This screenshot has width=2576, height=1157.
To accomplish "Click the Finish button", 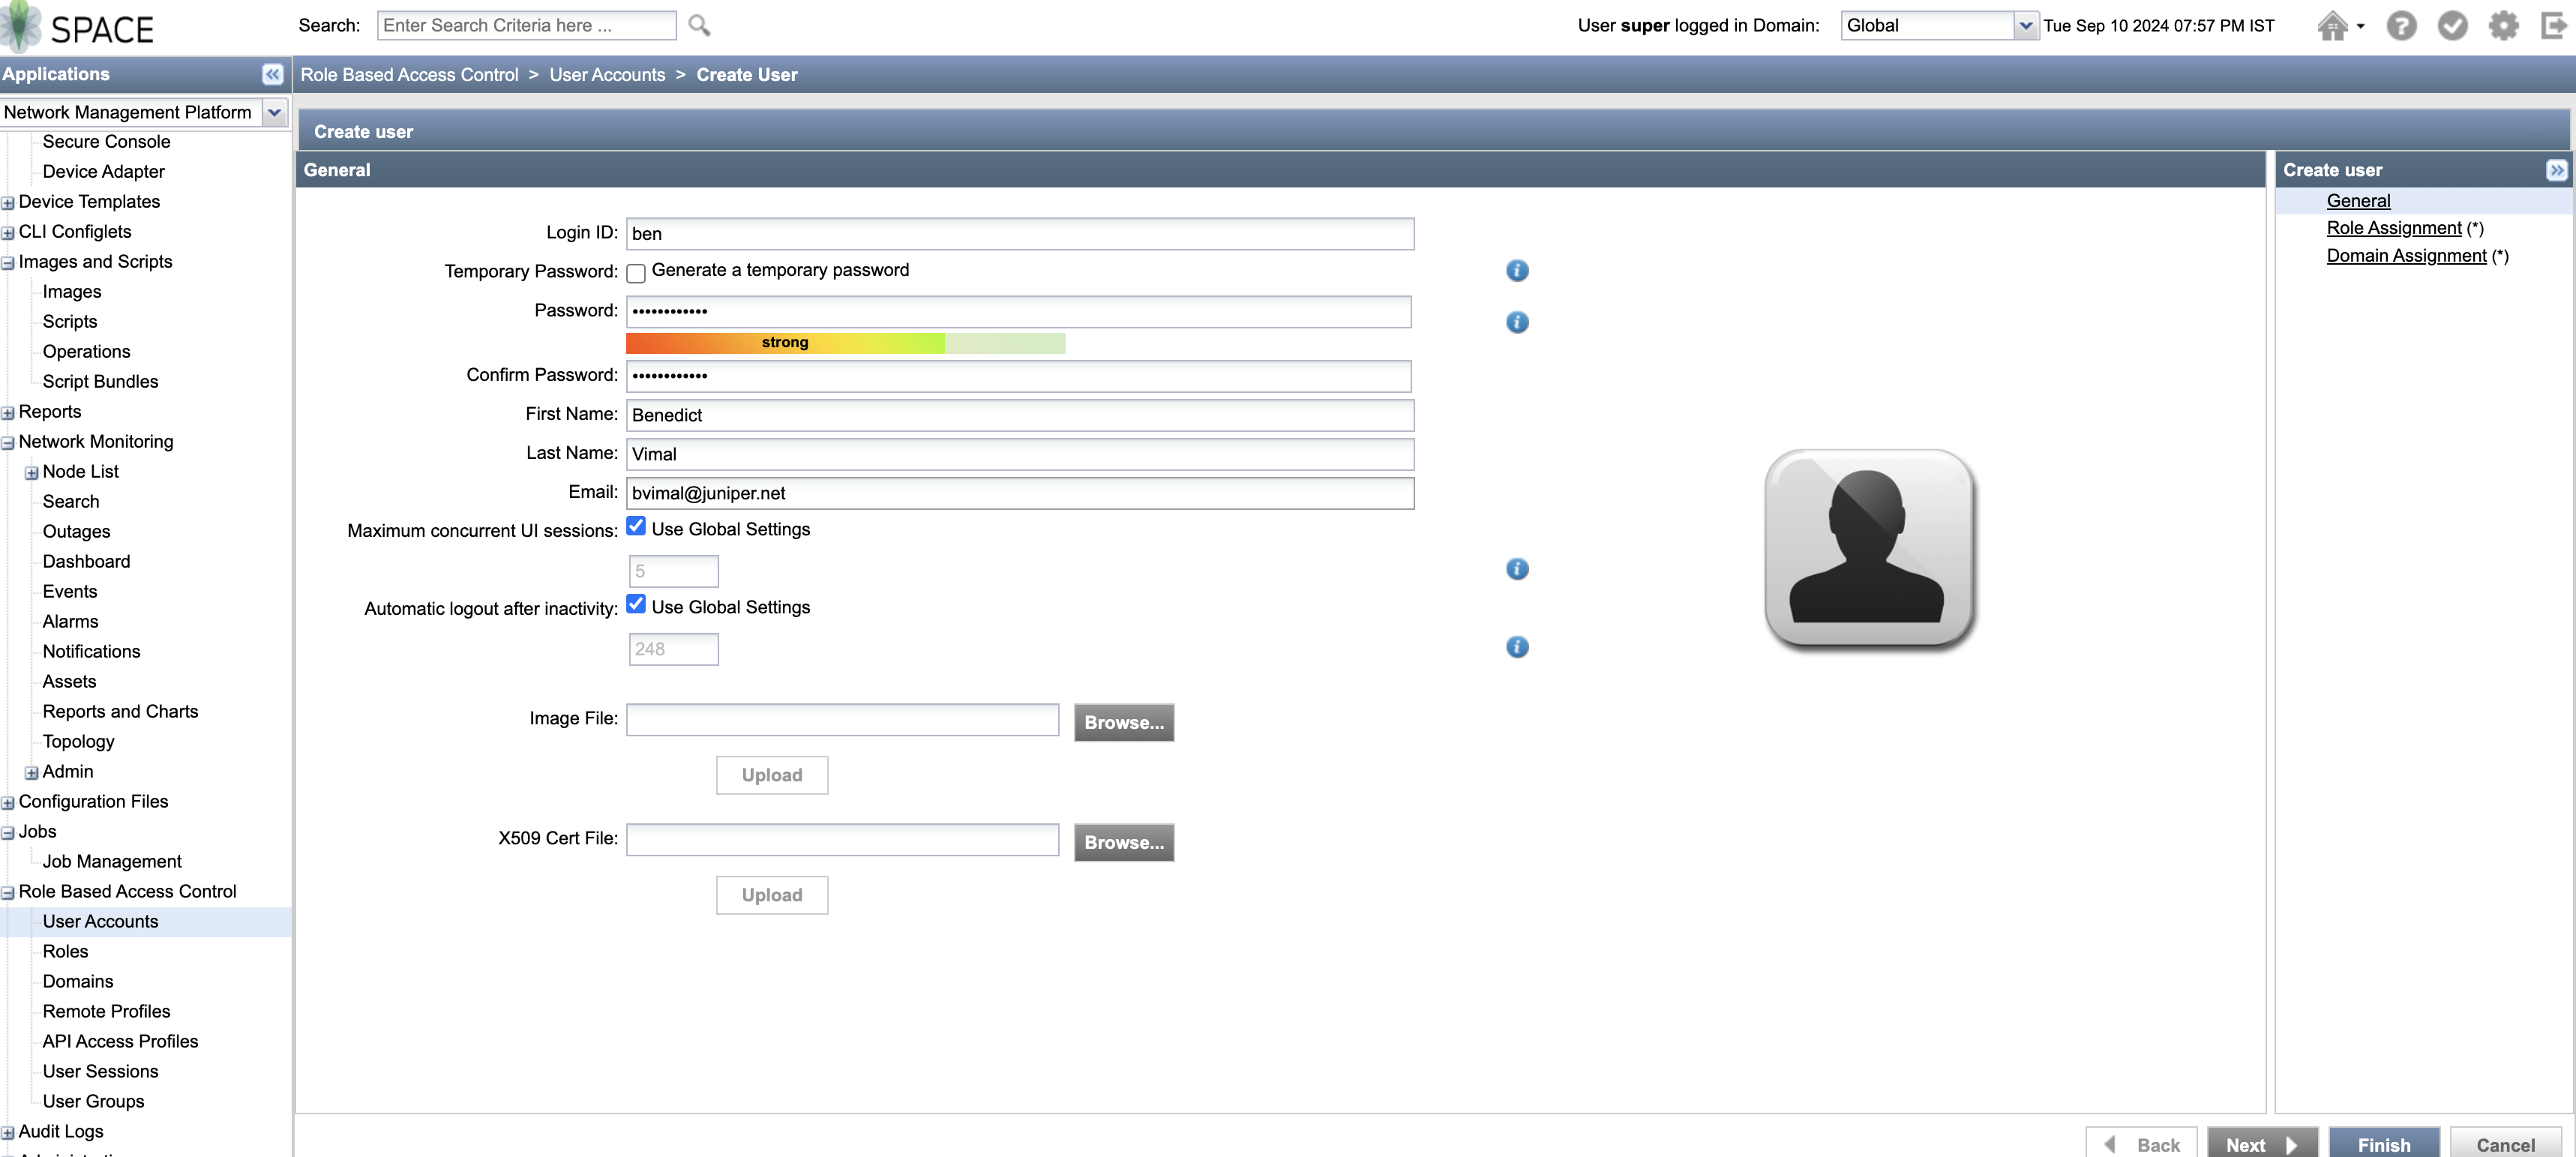I will [x=2383, y=1144].
